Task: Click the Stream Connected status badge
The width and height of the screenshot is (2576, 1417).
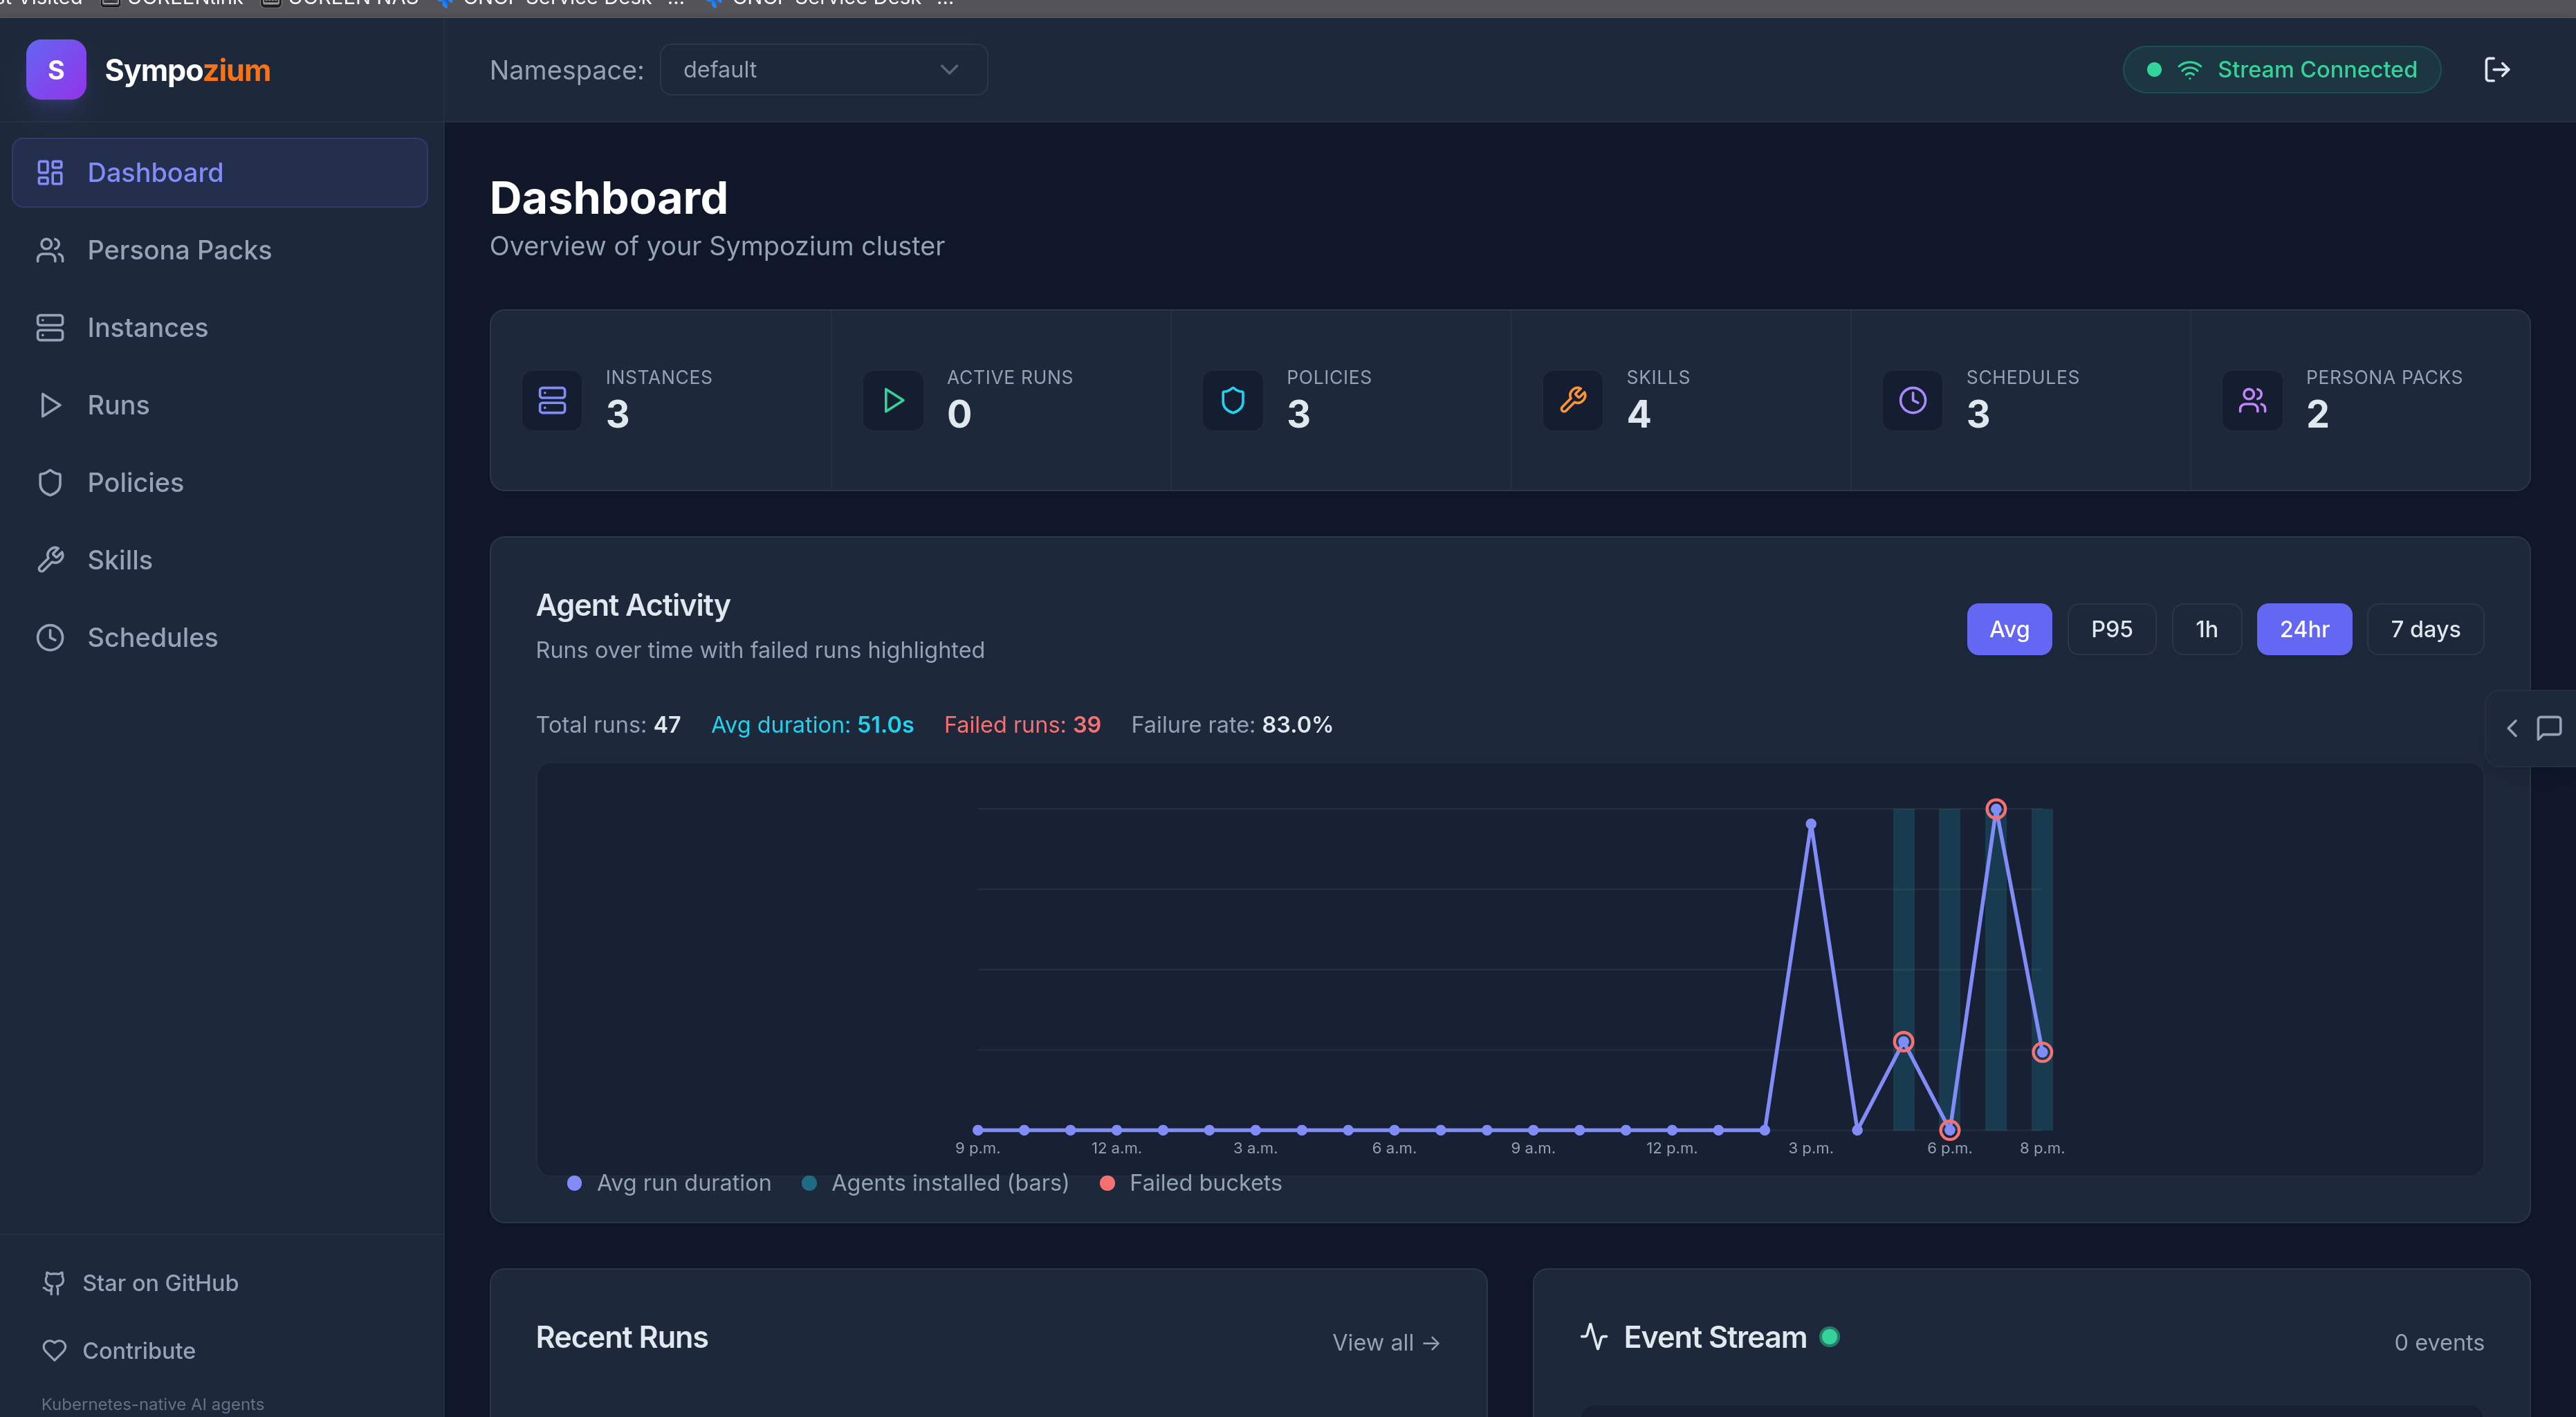Action: click(x=2282, y=69)
